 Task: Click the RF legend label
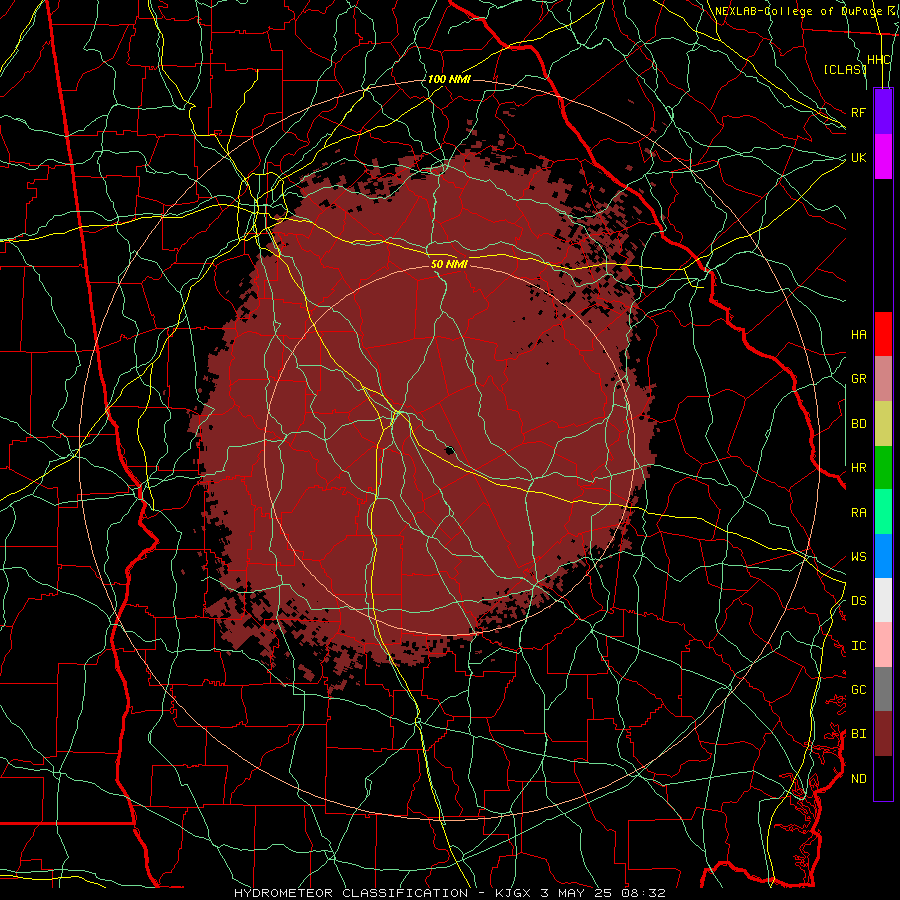click(x=859, y=112)
